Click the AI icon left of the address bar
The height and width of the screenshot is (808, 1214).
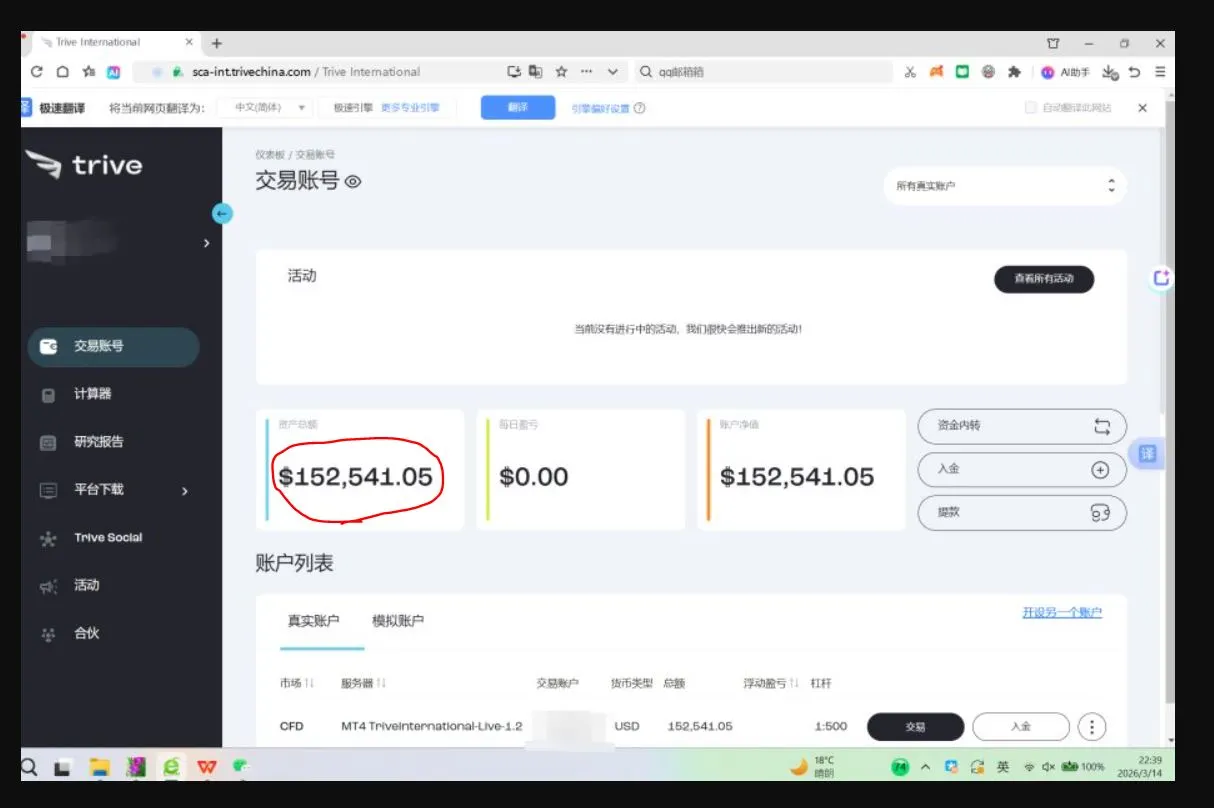click(x=114, y=72)
